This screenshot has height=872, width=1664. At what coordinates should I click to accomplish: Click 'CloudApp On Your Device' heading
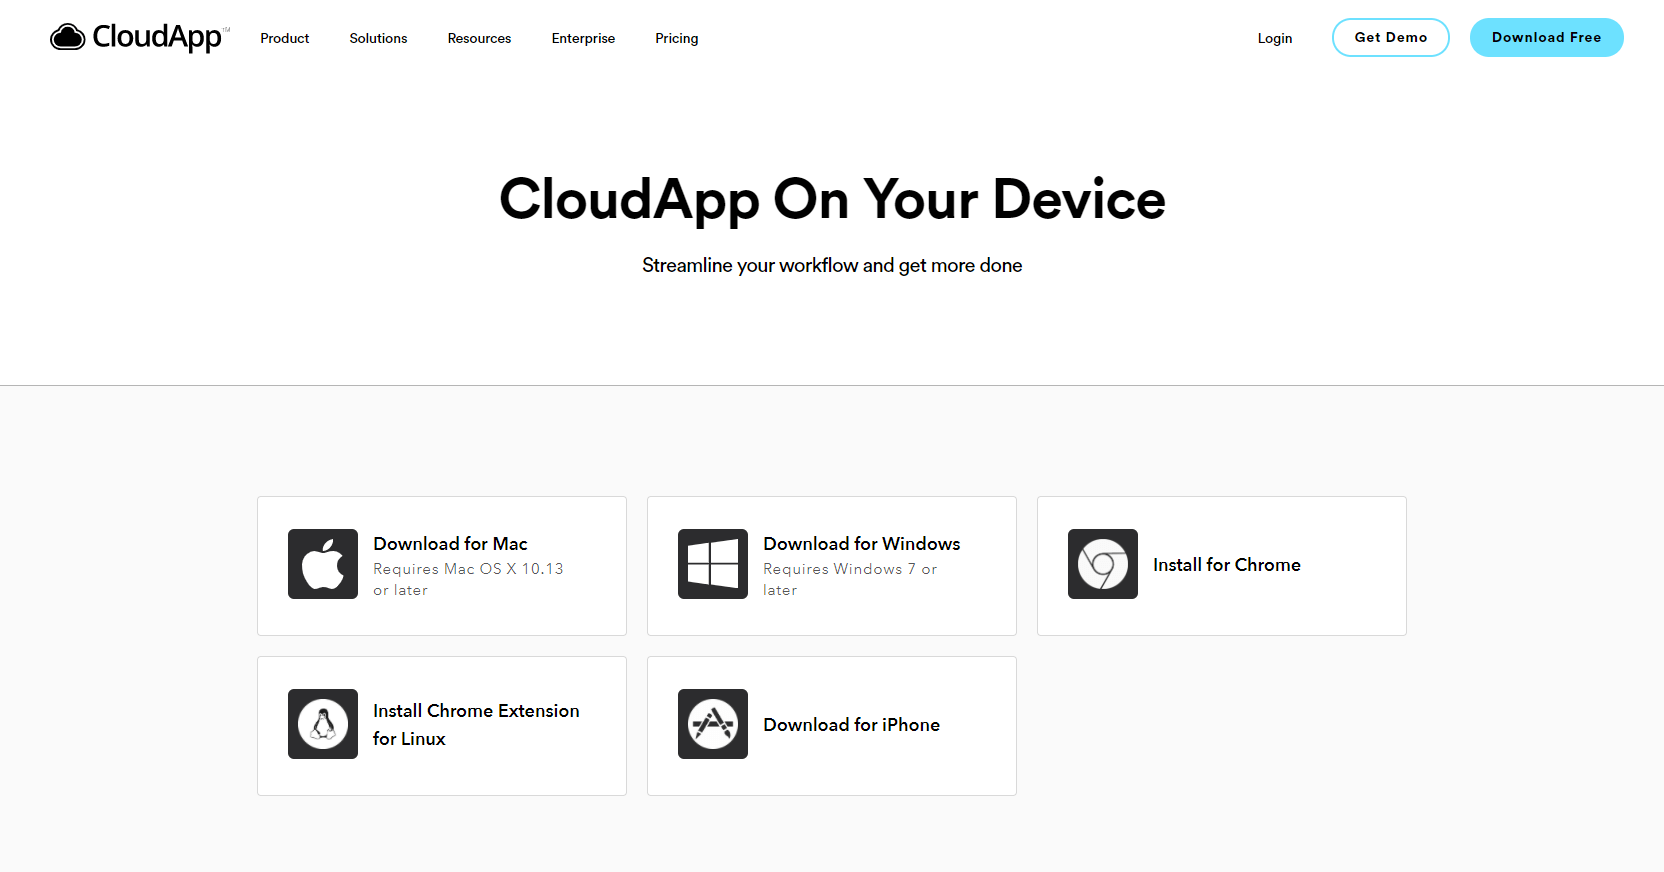(x=832, y=199)
